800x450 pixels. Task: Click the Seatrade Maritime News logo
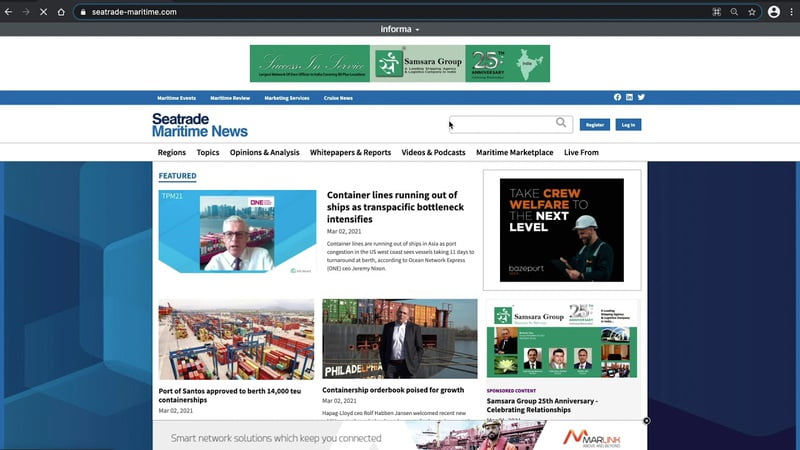[x=199, y=125]
